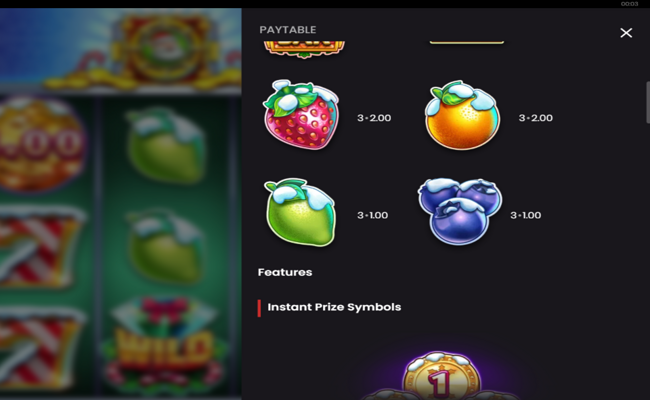Click the blurred top lime on reel
Image resolution: width=650 pixels, height=400 pixels.
click(166, 145)
